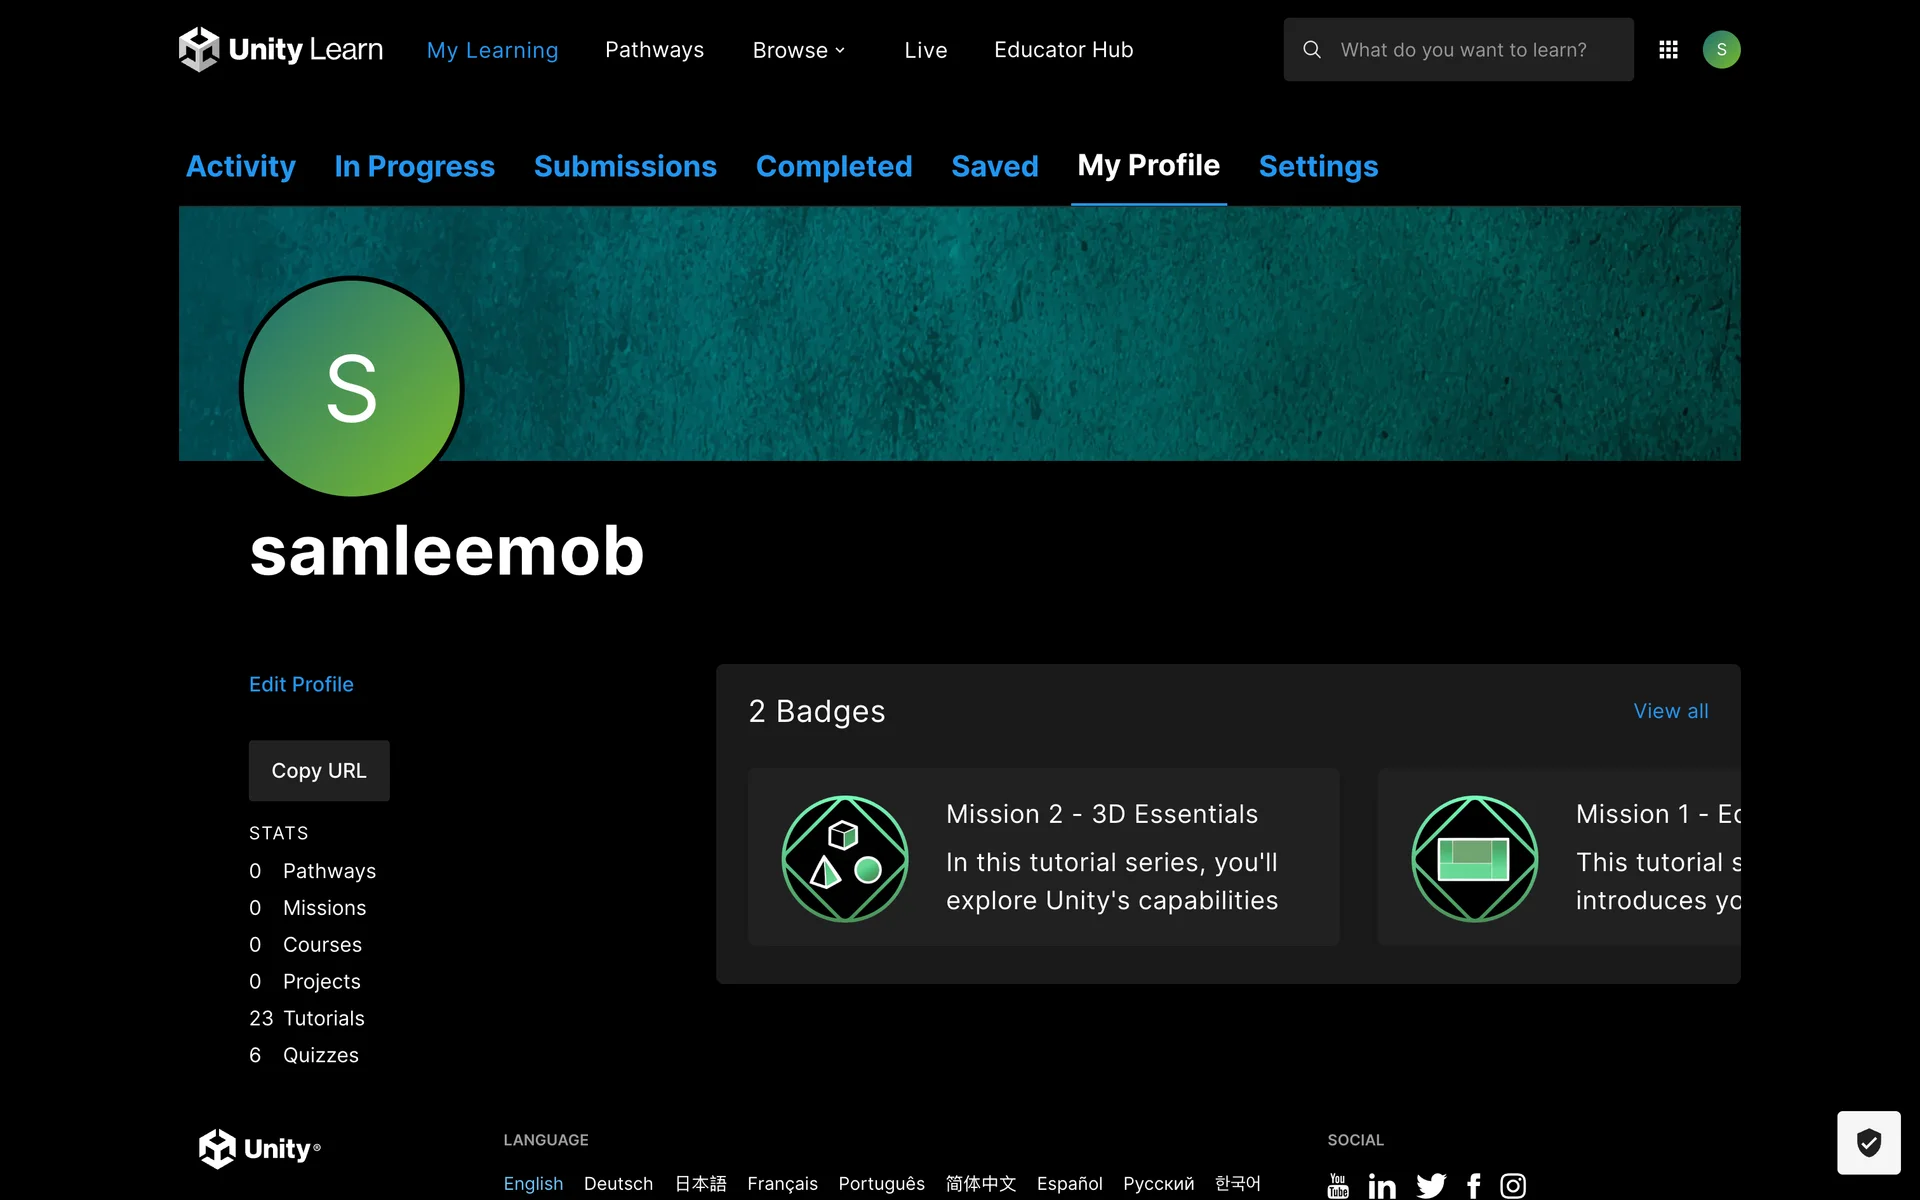
Task: Expand the Browse dropdown menu
Action: (799, 50)
